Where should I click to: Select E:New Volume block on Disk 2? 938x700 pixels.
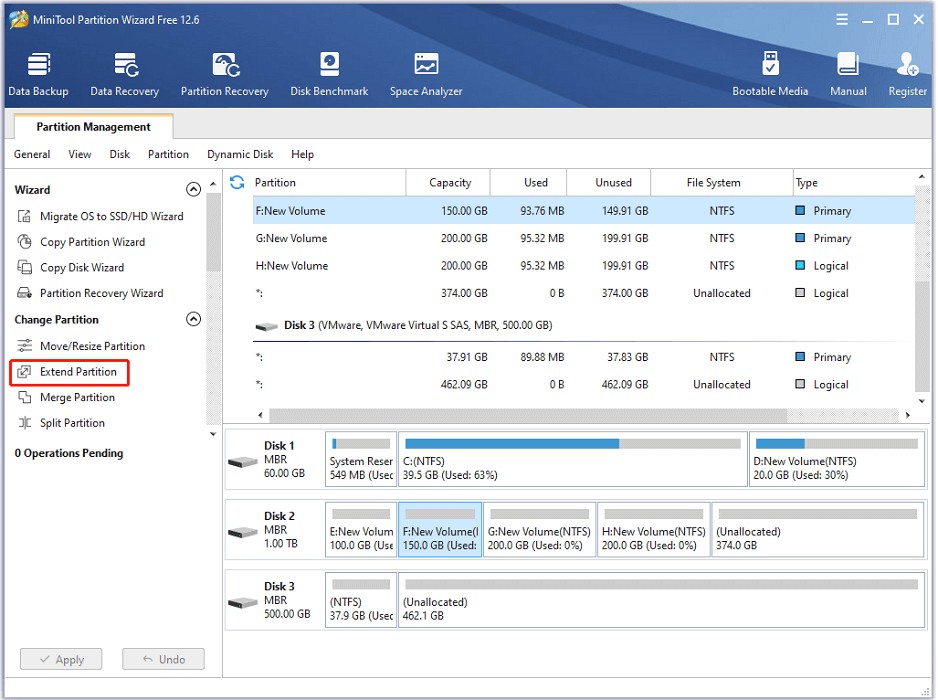point(361,530)
